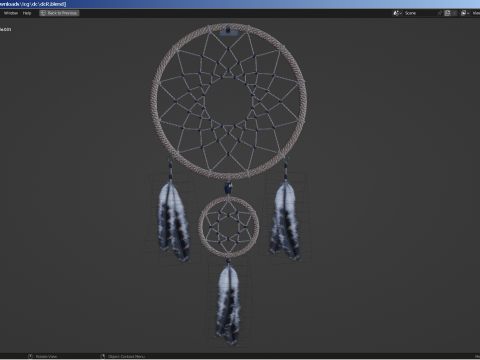Click the Scene name field

point(419,13)
